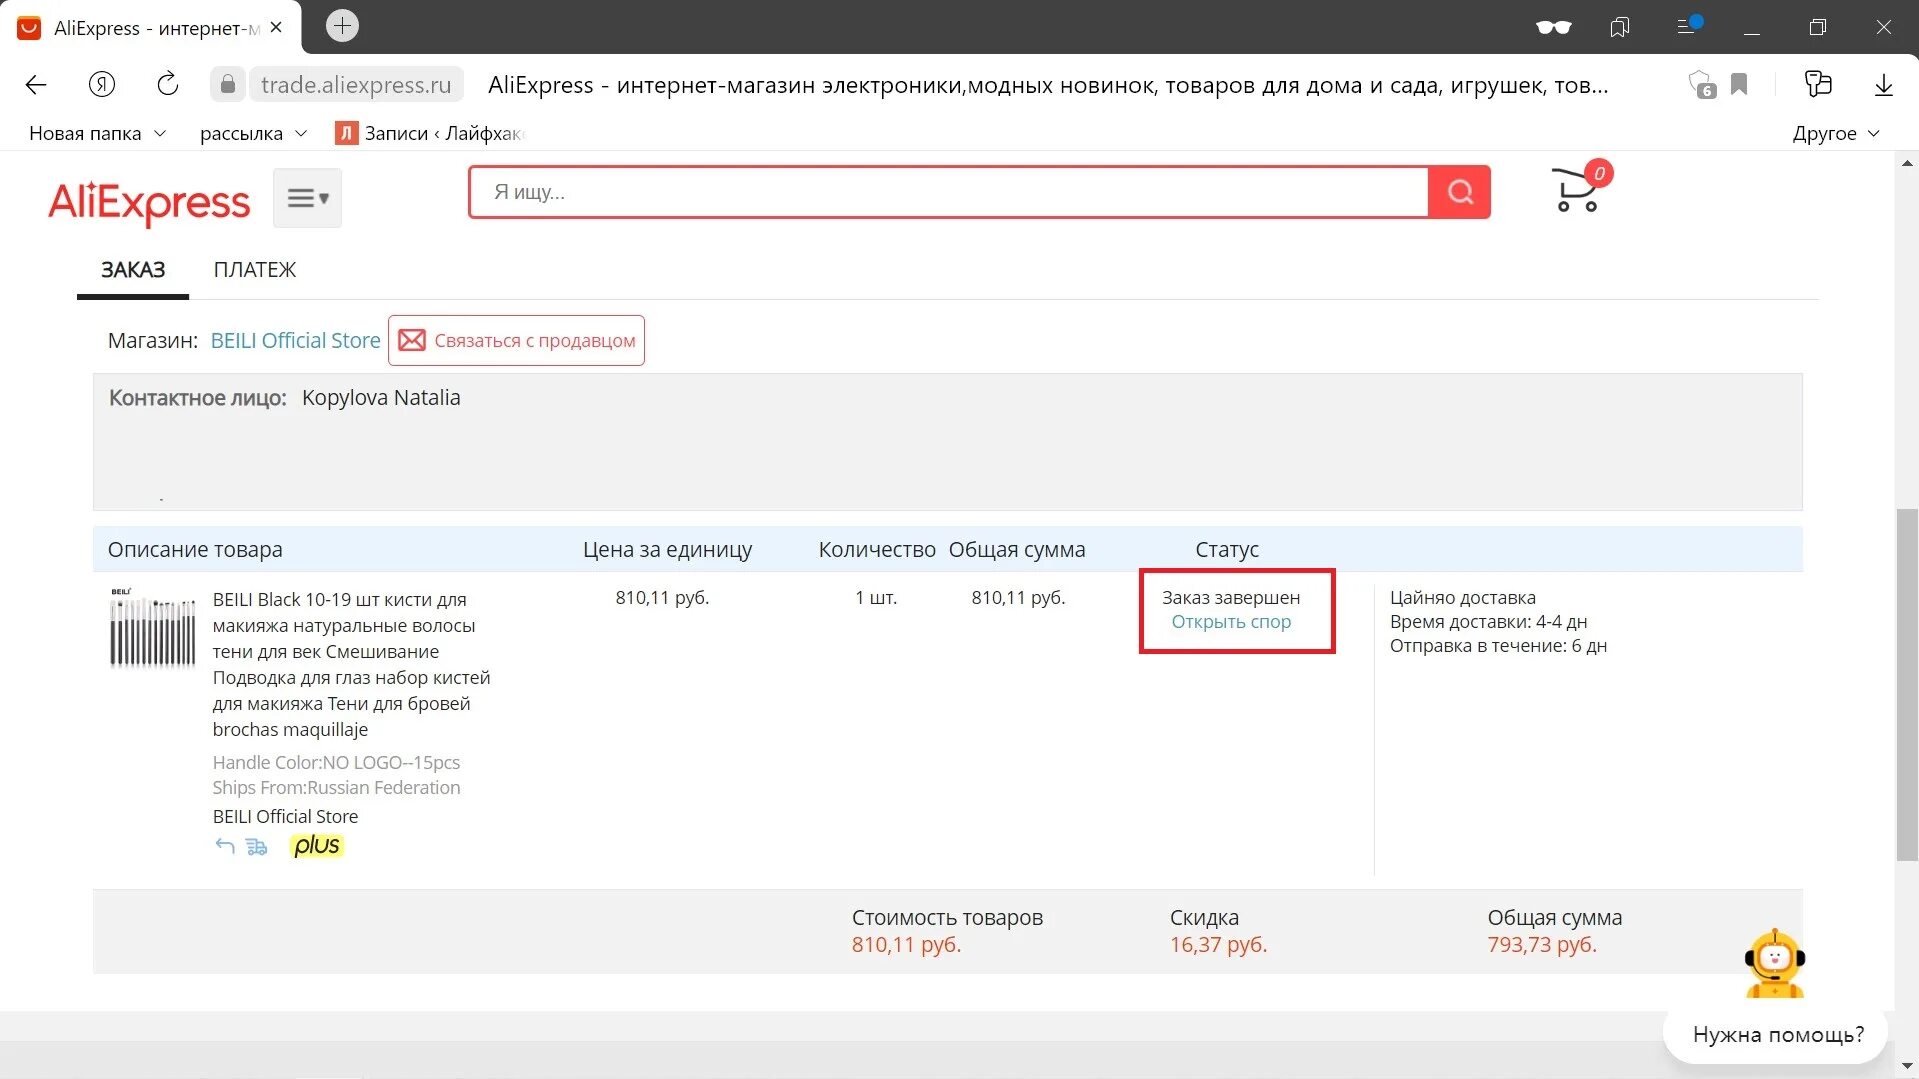Click the padlock site security icon
Image resolution: width=1919 pixels, height=1079 pixels.
228,85
